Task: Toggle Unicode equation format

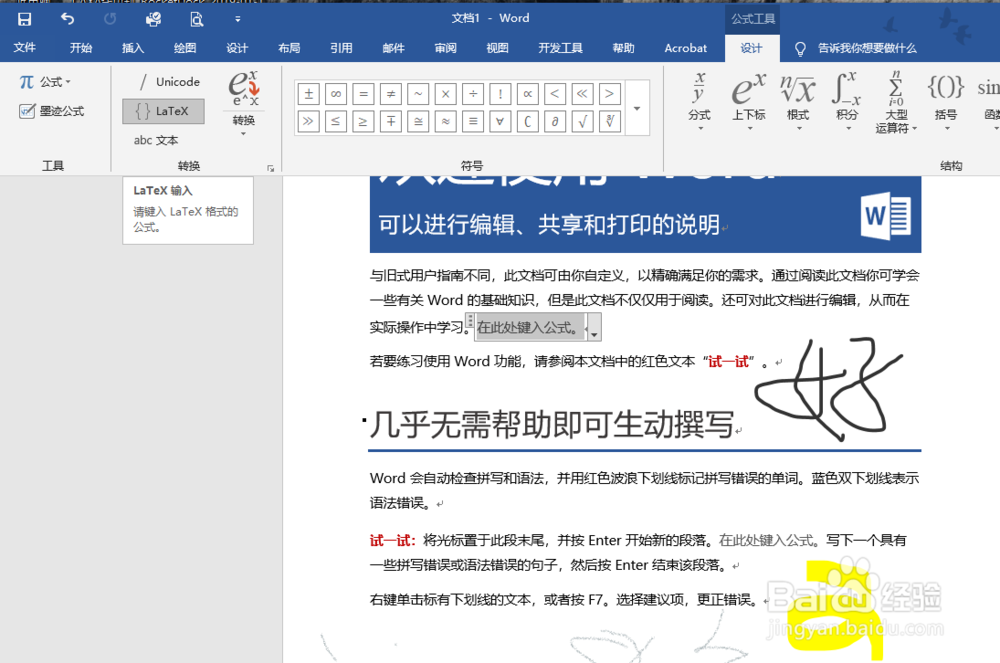Action: click(169, 82)
